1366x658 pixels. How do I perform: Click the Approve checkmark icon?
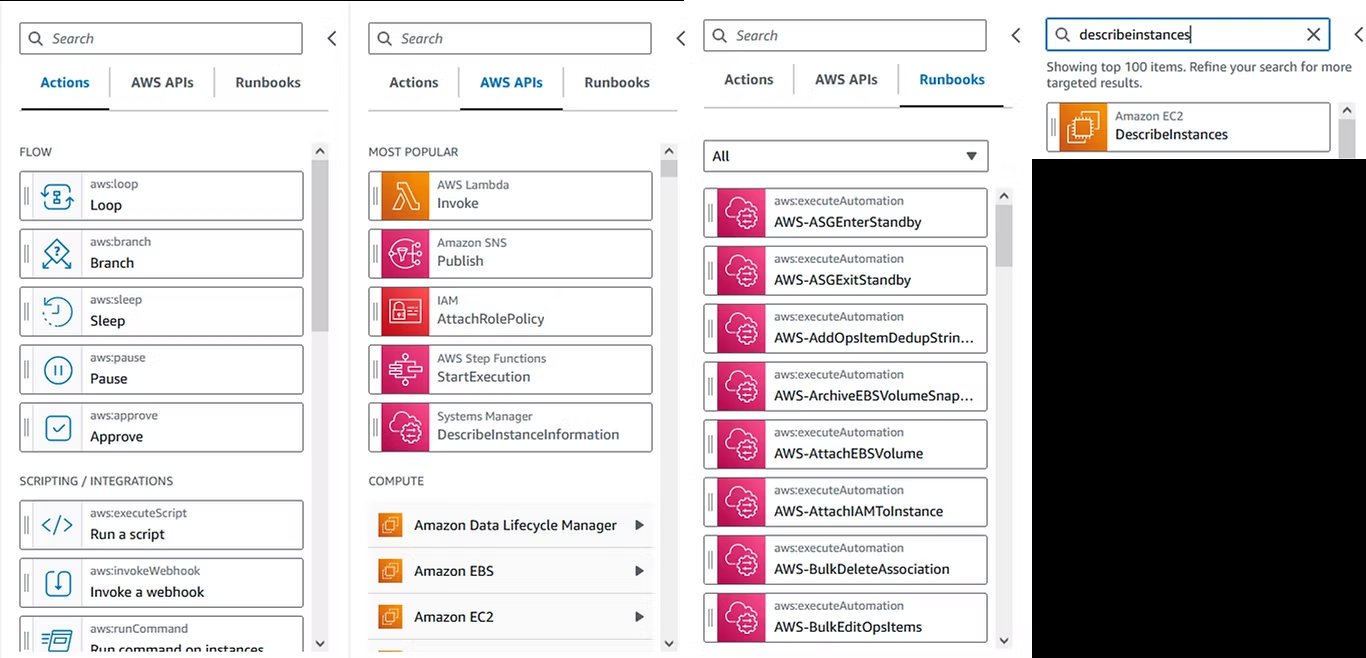tap(57, 428)
